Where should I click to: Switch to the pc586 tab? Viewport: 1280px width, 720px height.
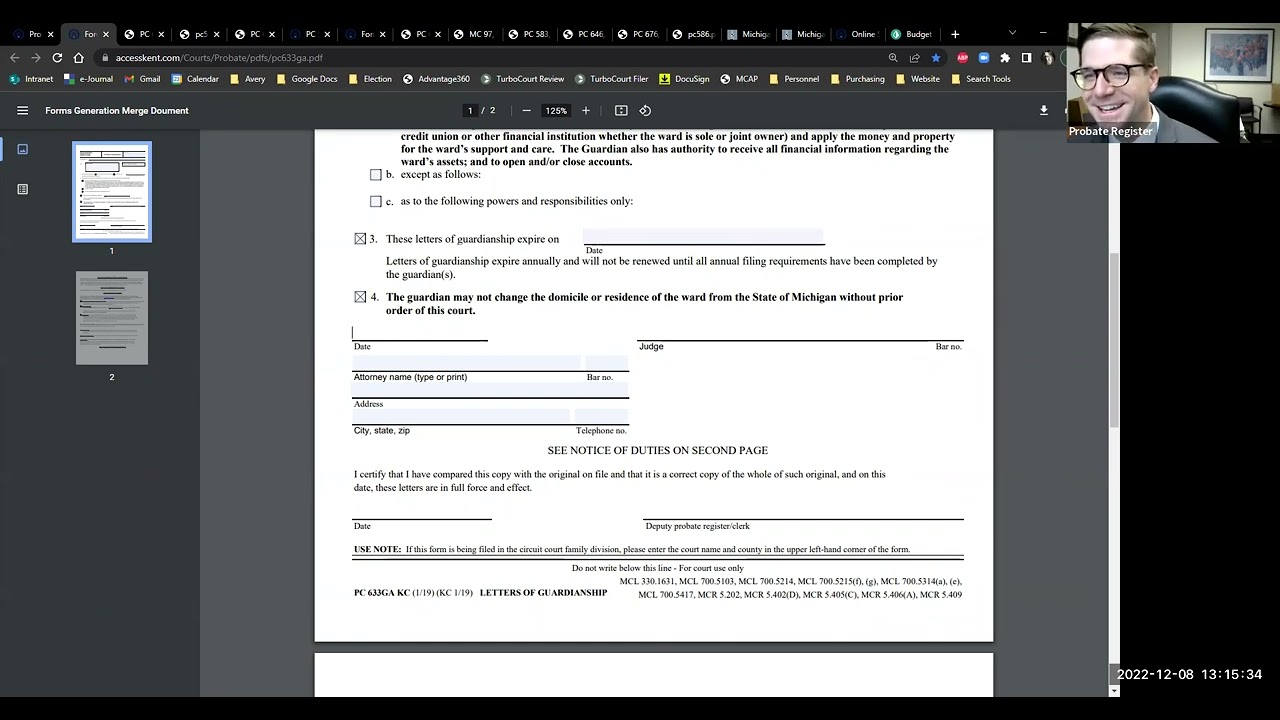point(693,34)
